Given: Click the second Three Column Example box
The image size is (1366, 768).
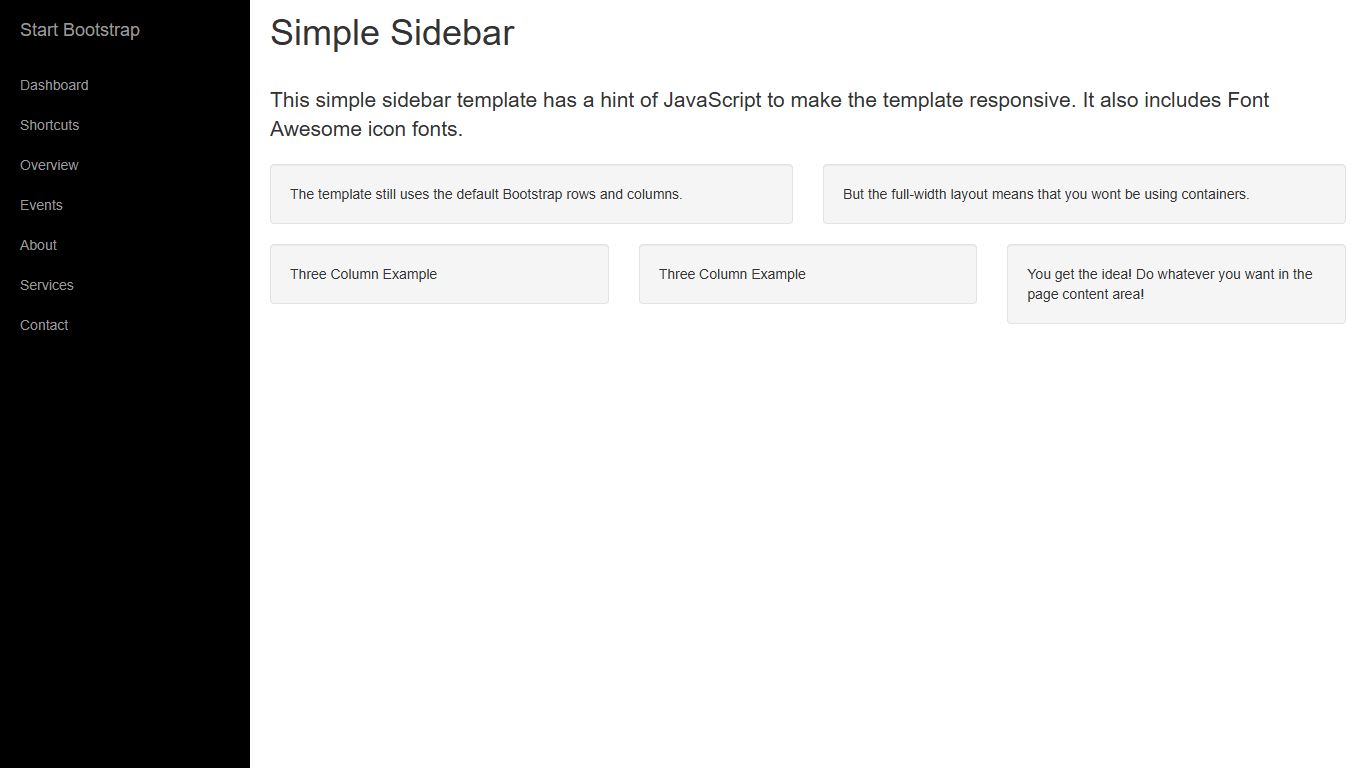Looking at the screenshot, I should [x=807, y=274].
